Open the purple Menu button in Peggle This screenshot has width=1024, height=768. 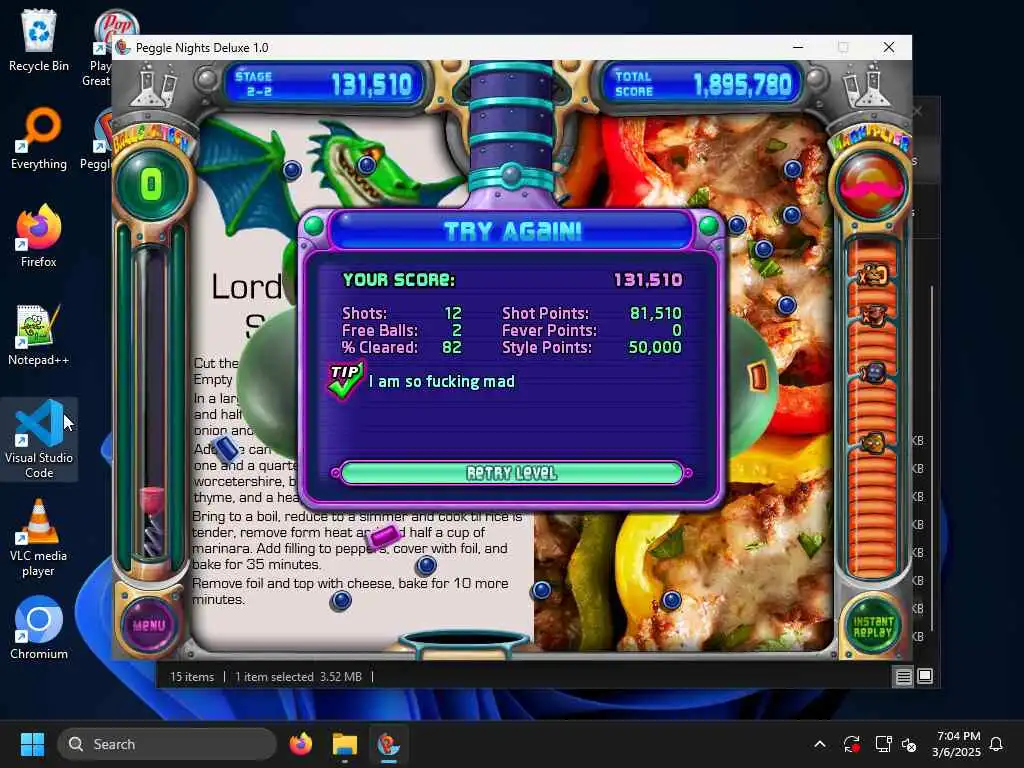(149, 625)
